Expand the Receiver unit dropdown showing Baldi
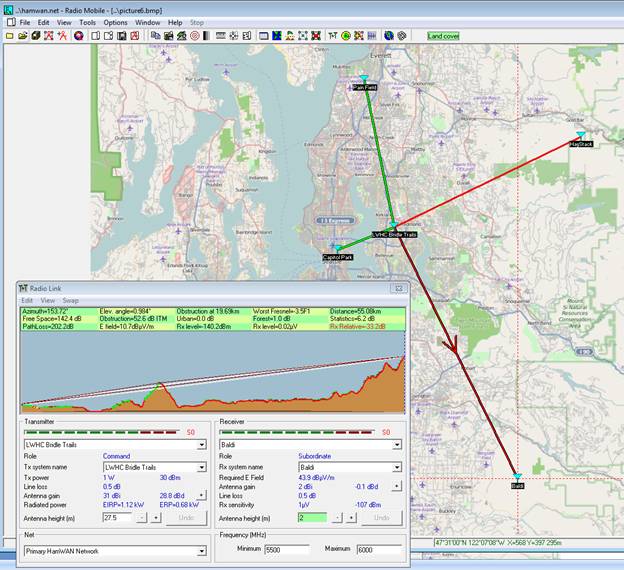 [397, 444]
